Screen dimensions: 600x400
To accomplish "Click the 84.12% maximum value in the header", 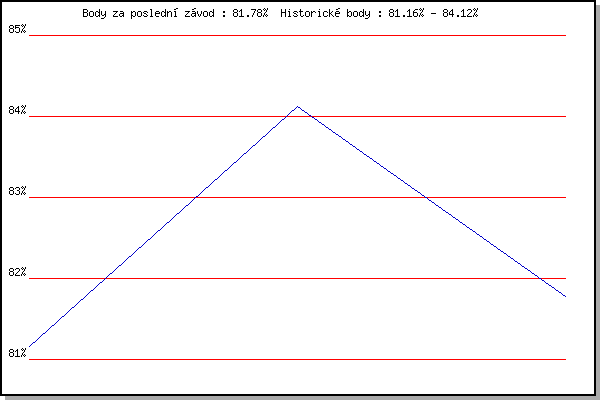I will coord(460,13).
